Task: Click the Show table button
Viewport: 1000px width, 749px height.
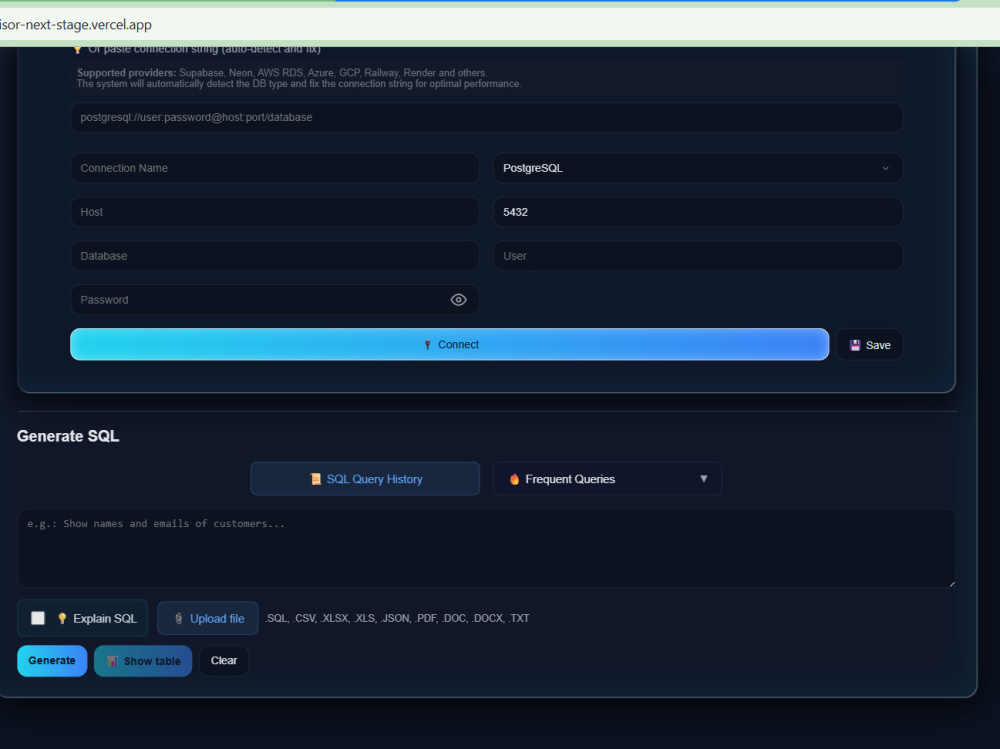Action: 143,661
